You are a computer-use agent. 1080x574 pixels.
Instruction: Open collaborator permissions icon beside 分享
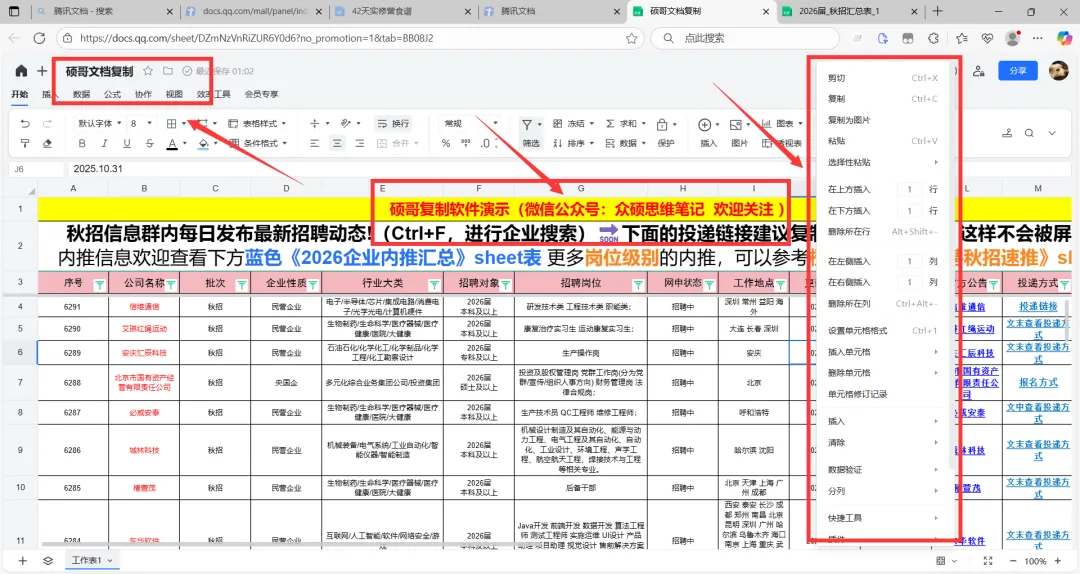click(x=979, y=71)
